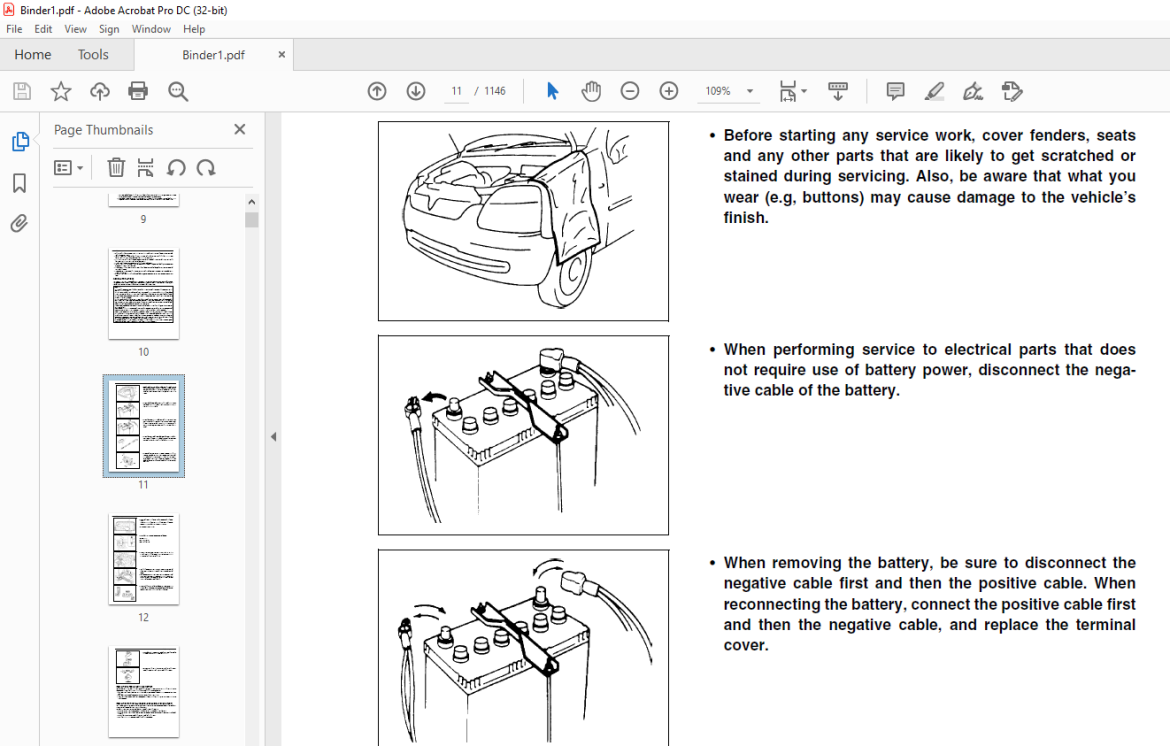The width and height of the screenshot is (1170, 746).
Task: Open the Fill and Sign tool
Action: [973, 91]
